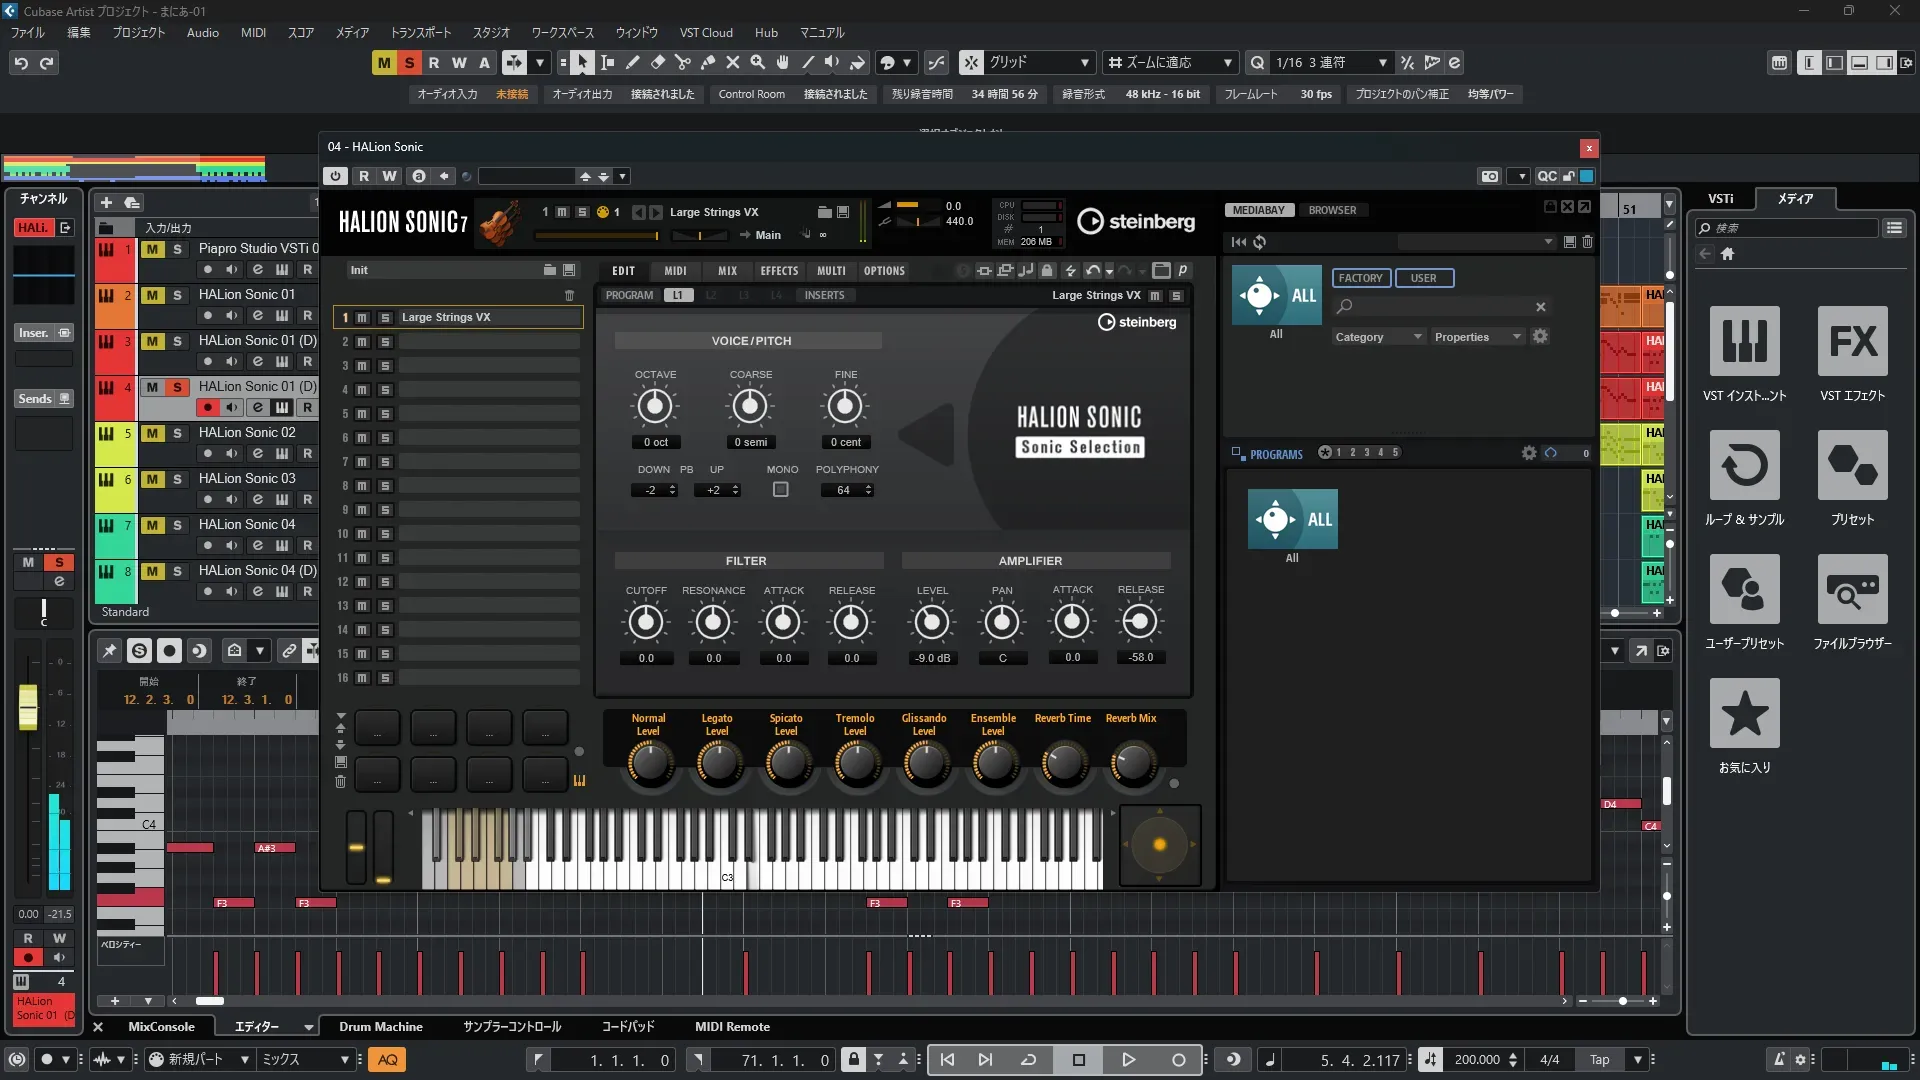Unsolo the HALion Sonic 01 (D) track 4
The width and height of the screenshot is (1920, 1080).
[177, 387]
